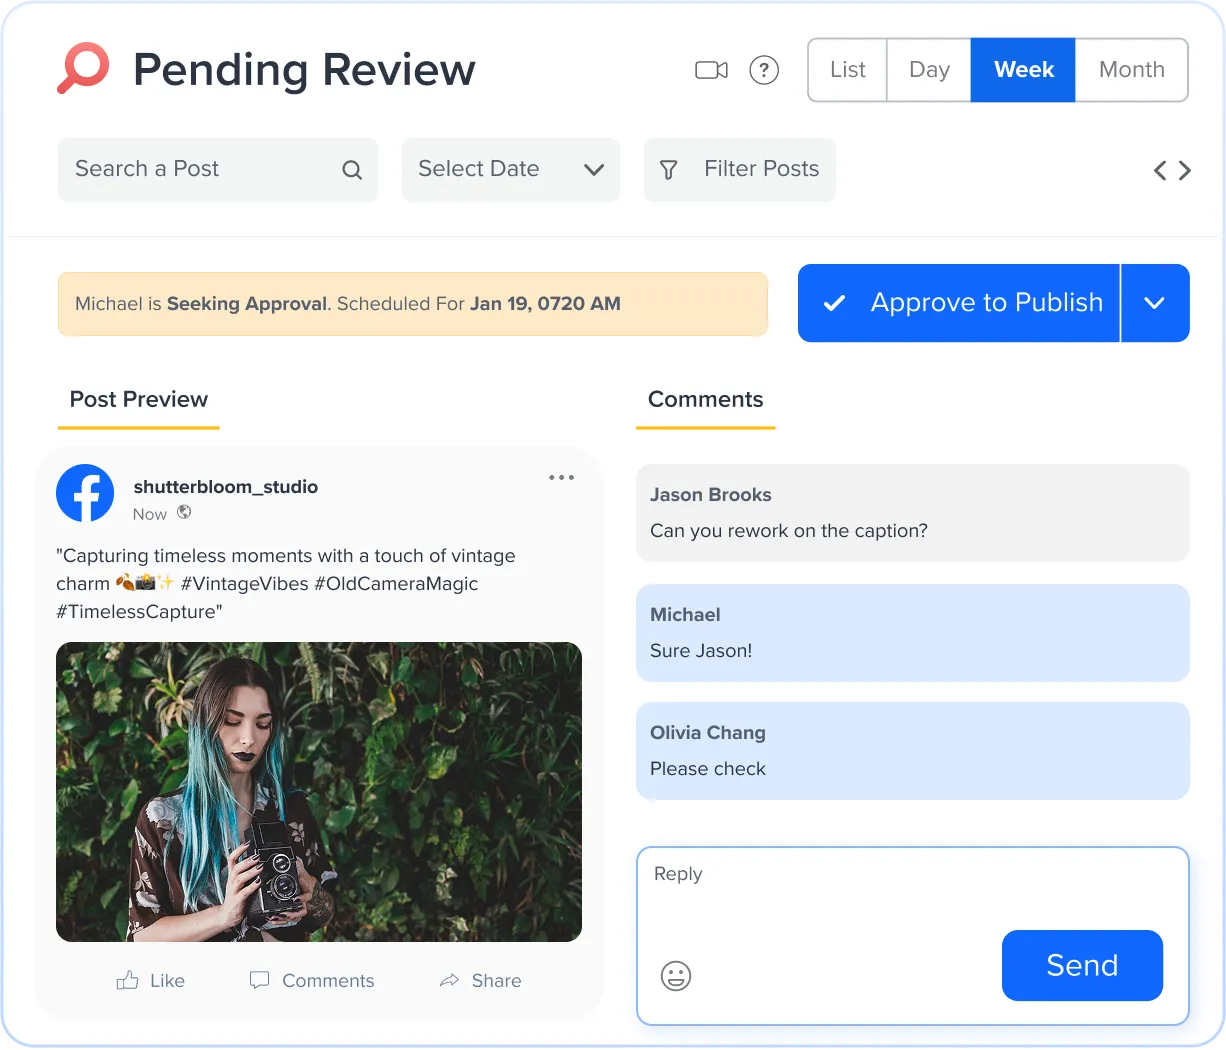Click the right chevron to go to next post
The width and height of the screenshot is (1226, 1050).
coord(1186,170)
